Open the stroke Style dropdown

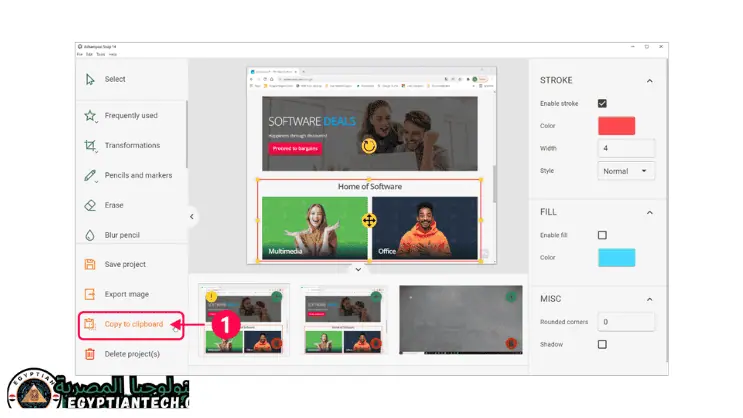(626, 171)
